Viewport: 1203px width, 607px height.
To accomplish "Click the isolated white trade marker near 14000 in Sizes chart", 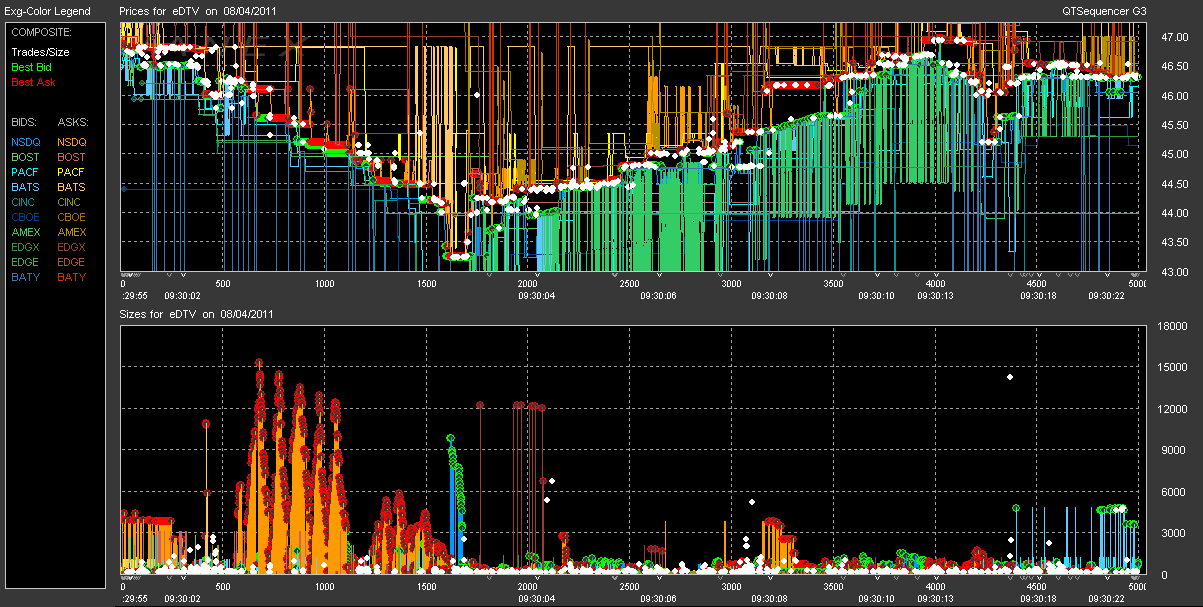I will coord(1010,377).
